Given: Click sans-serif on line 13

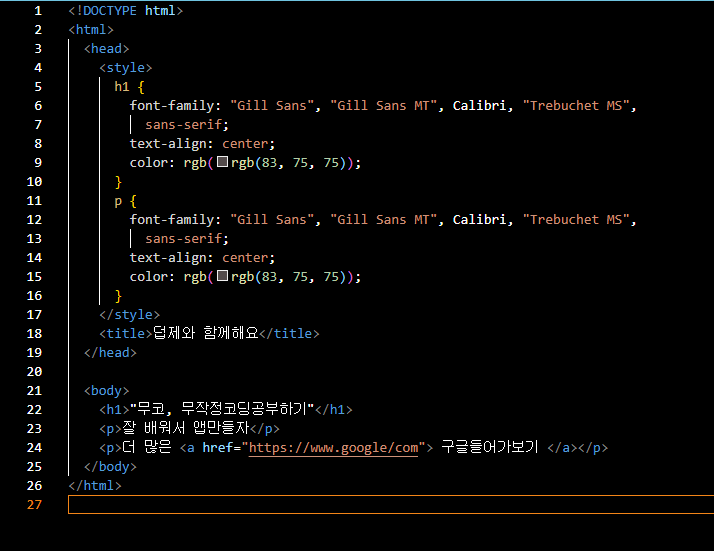Looking at the screenshot, I should click(x=183, y=239).
